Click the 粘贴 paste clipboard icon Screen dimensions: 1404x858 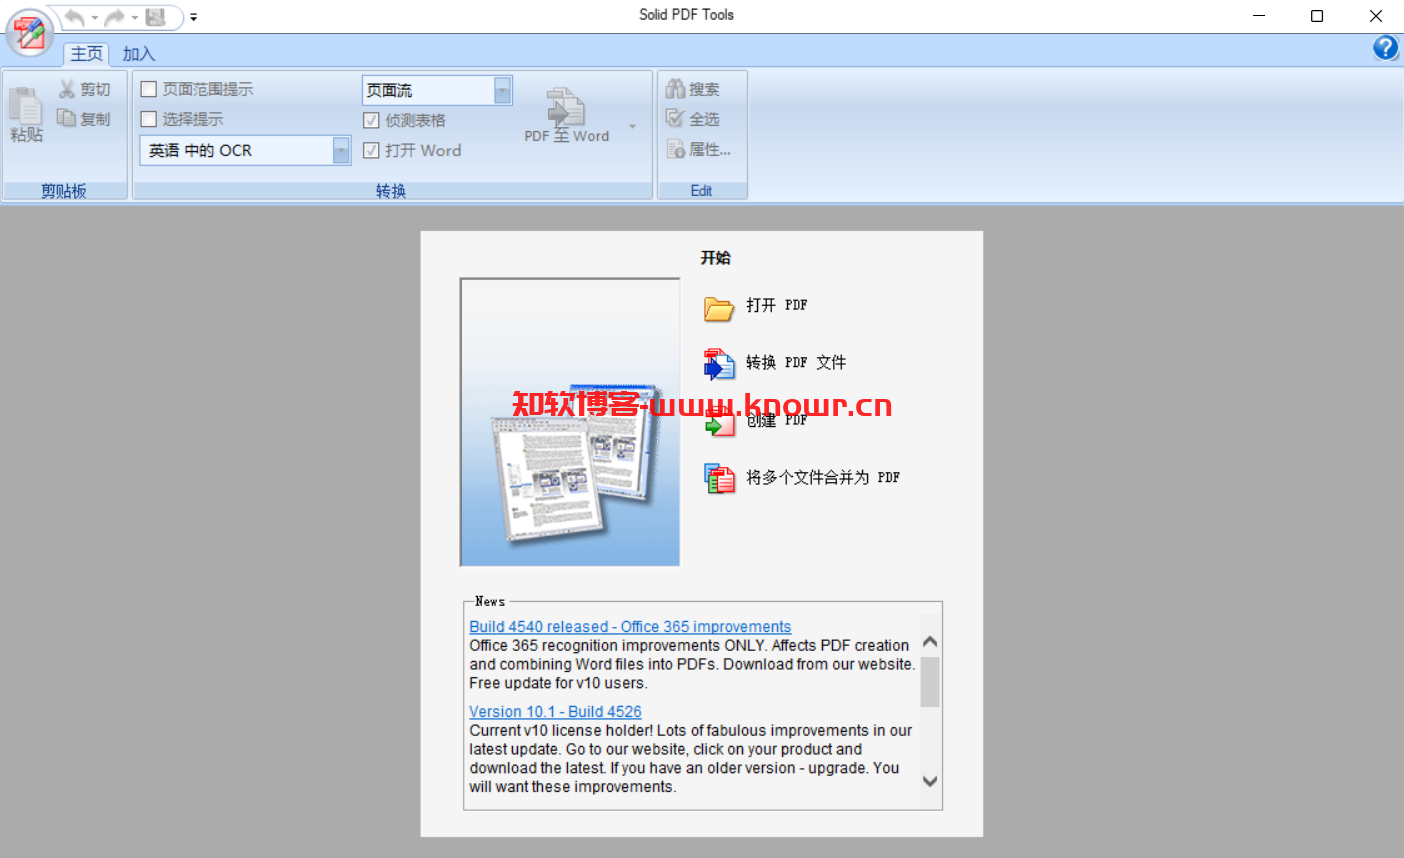[x=26, y=104]
